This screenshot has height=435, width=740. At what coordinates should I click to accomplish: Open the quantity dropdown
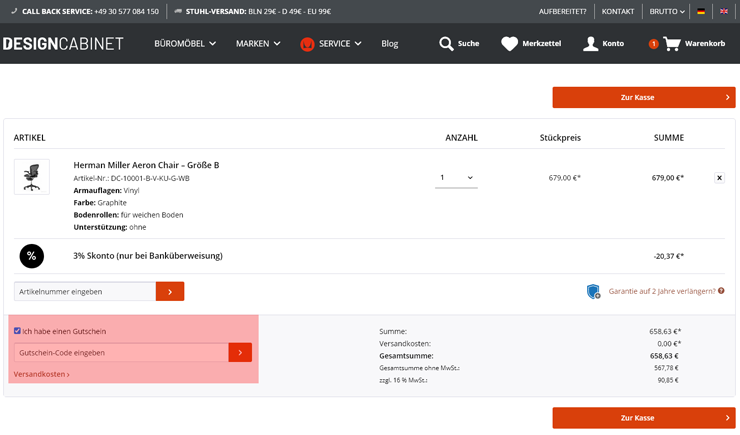point(456,178)
